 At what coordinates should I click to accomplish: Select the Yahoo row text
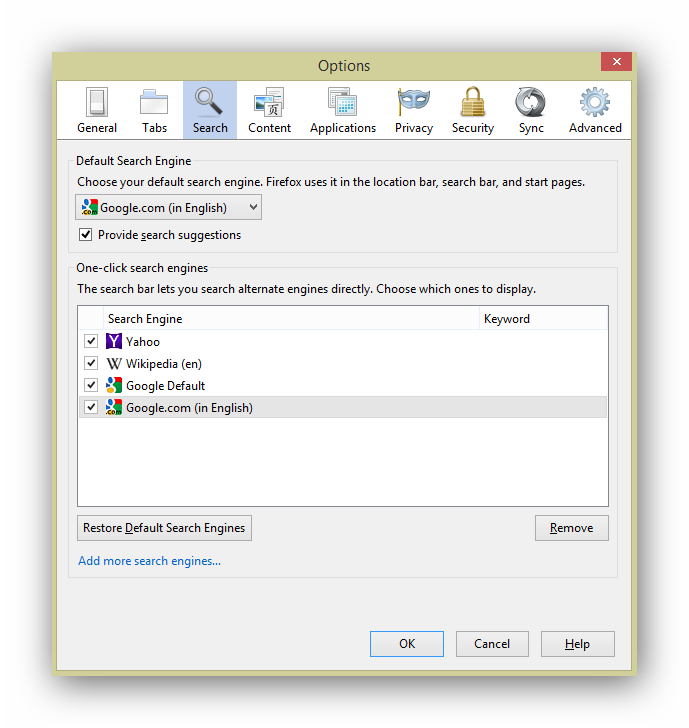click(143, 342)
